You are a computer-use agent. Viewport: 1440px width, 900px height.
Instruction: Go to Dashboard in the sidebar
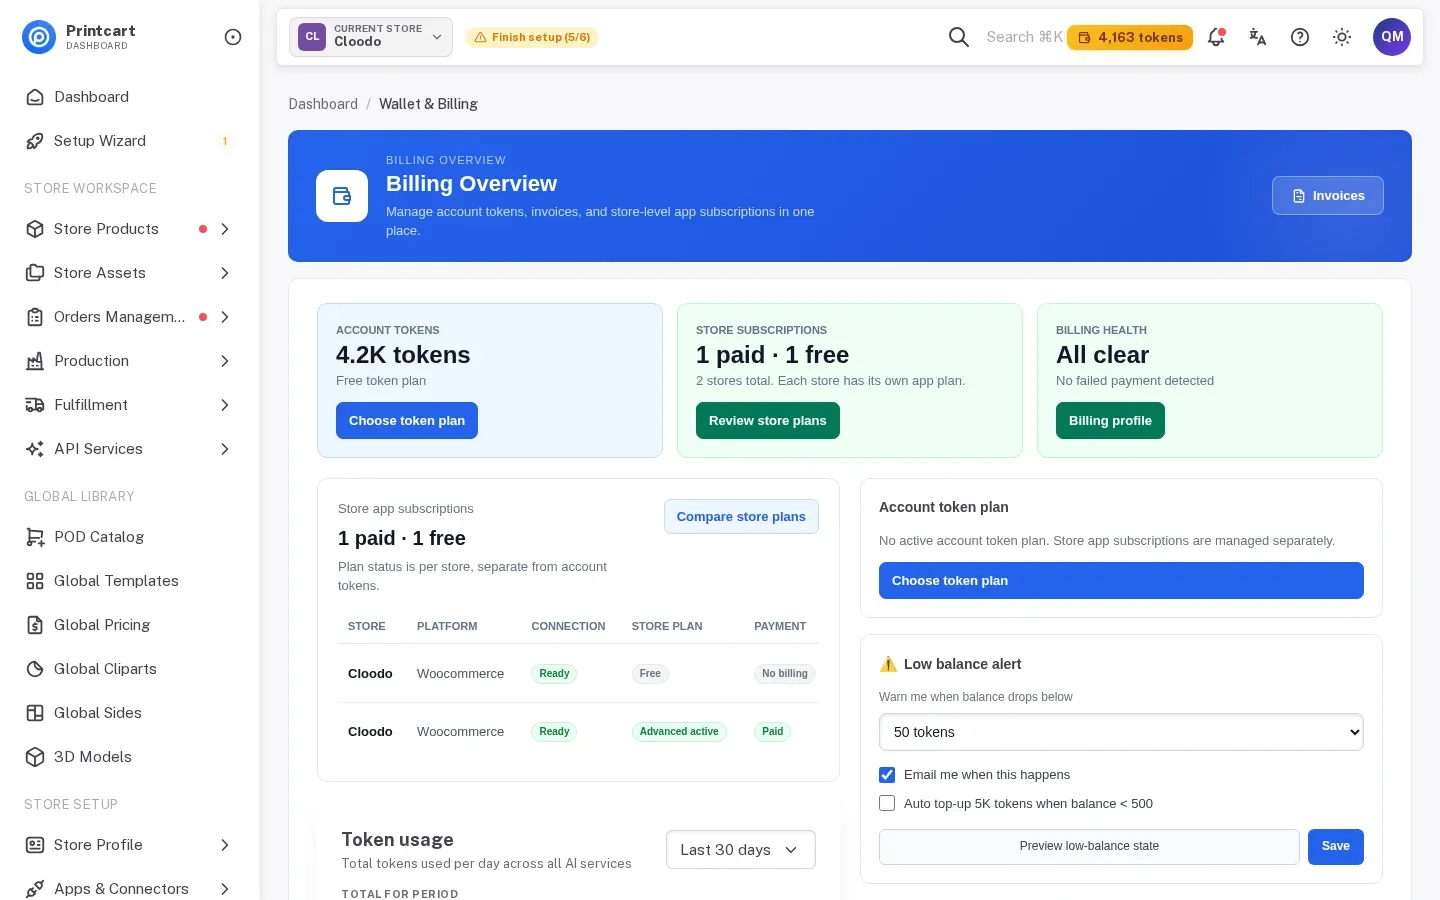(130, 97)
